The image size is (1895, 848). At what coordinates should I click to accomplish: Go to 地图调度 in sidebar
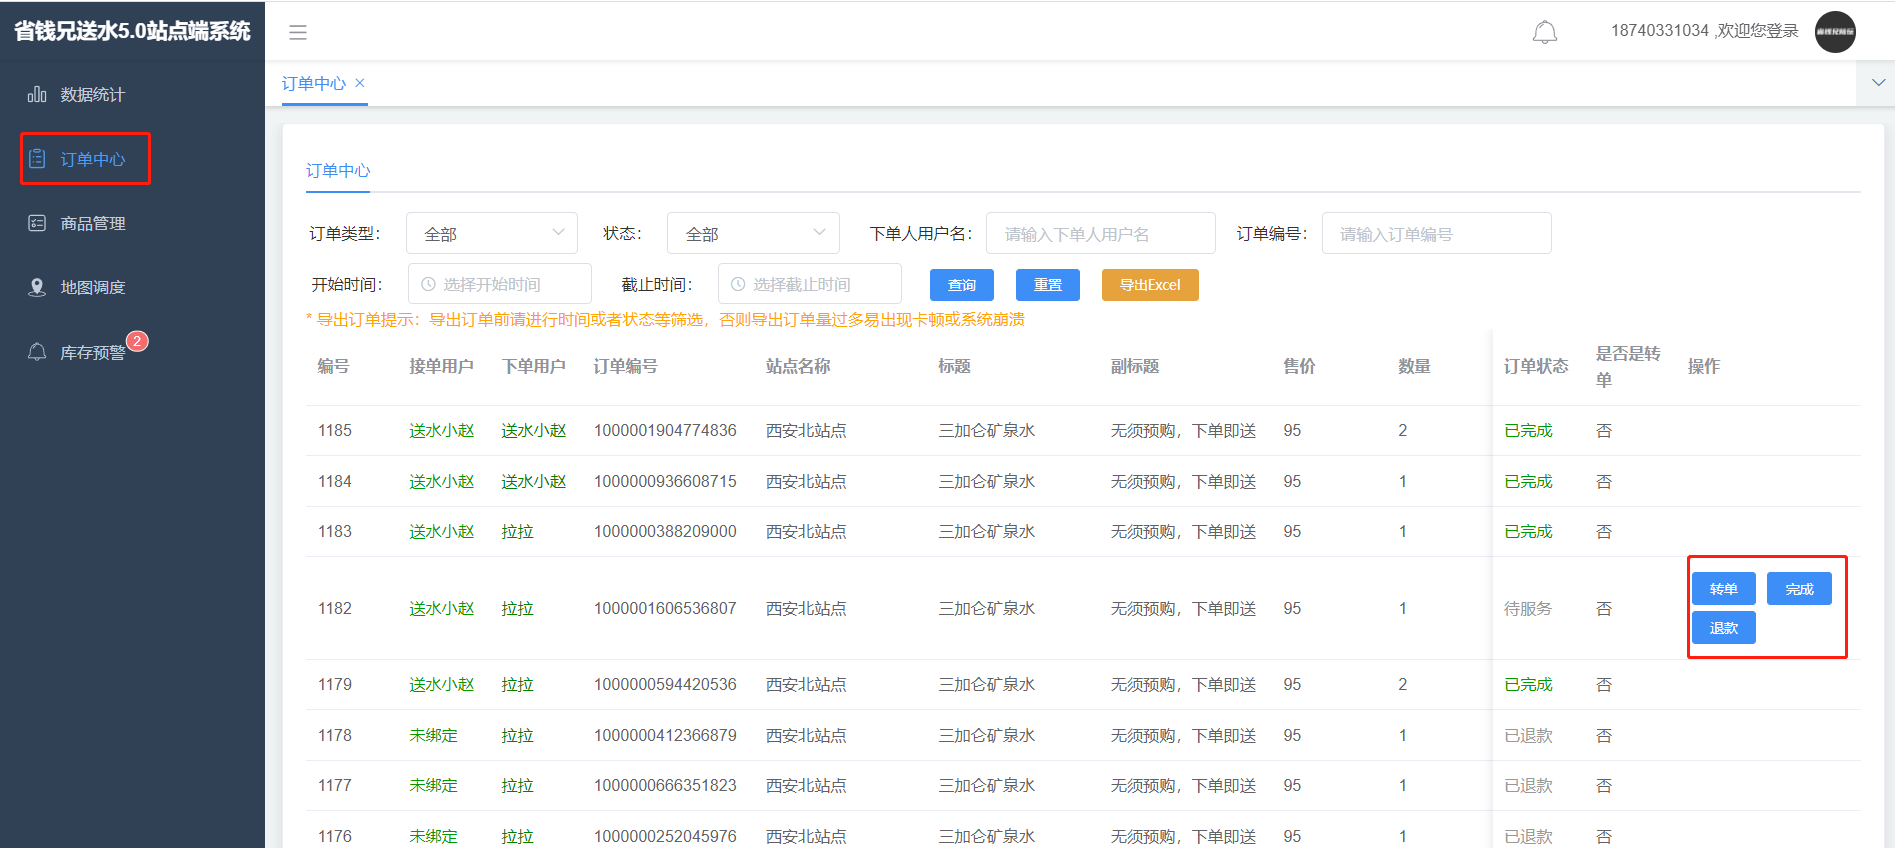(x=92, y=288)
